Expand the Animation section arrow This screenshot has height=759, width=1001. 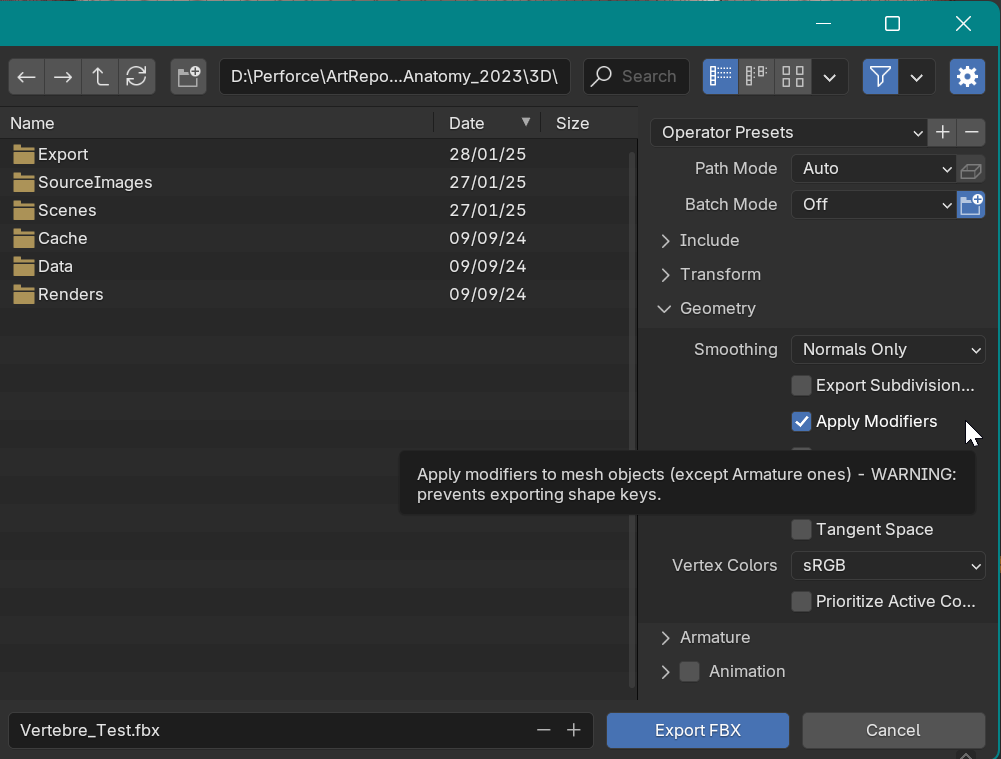pos(665,672)
